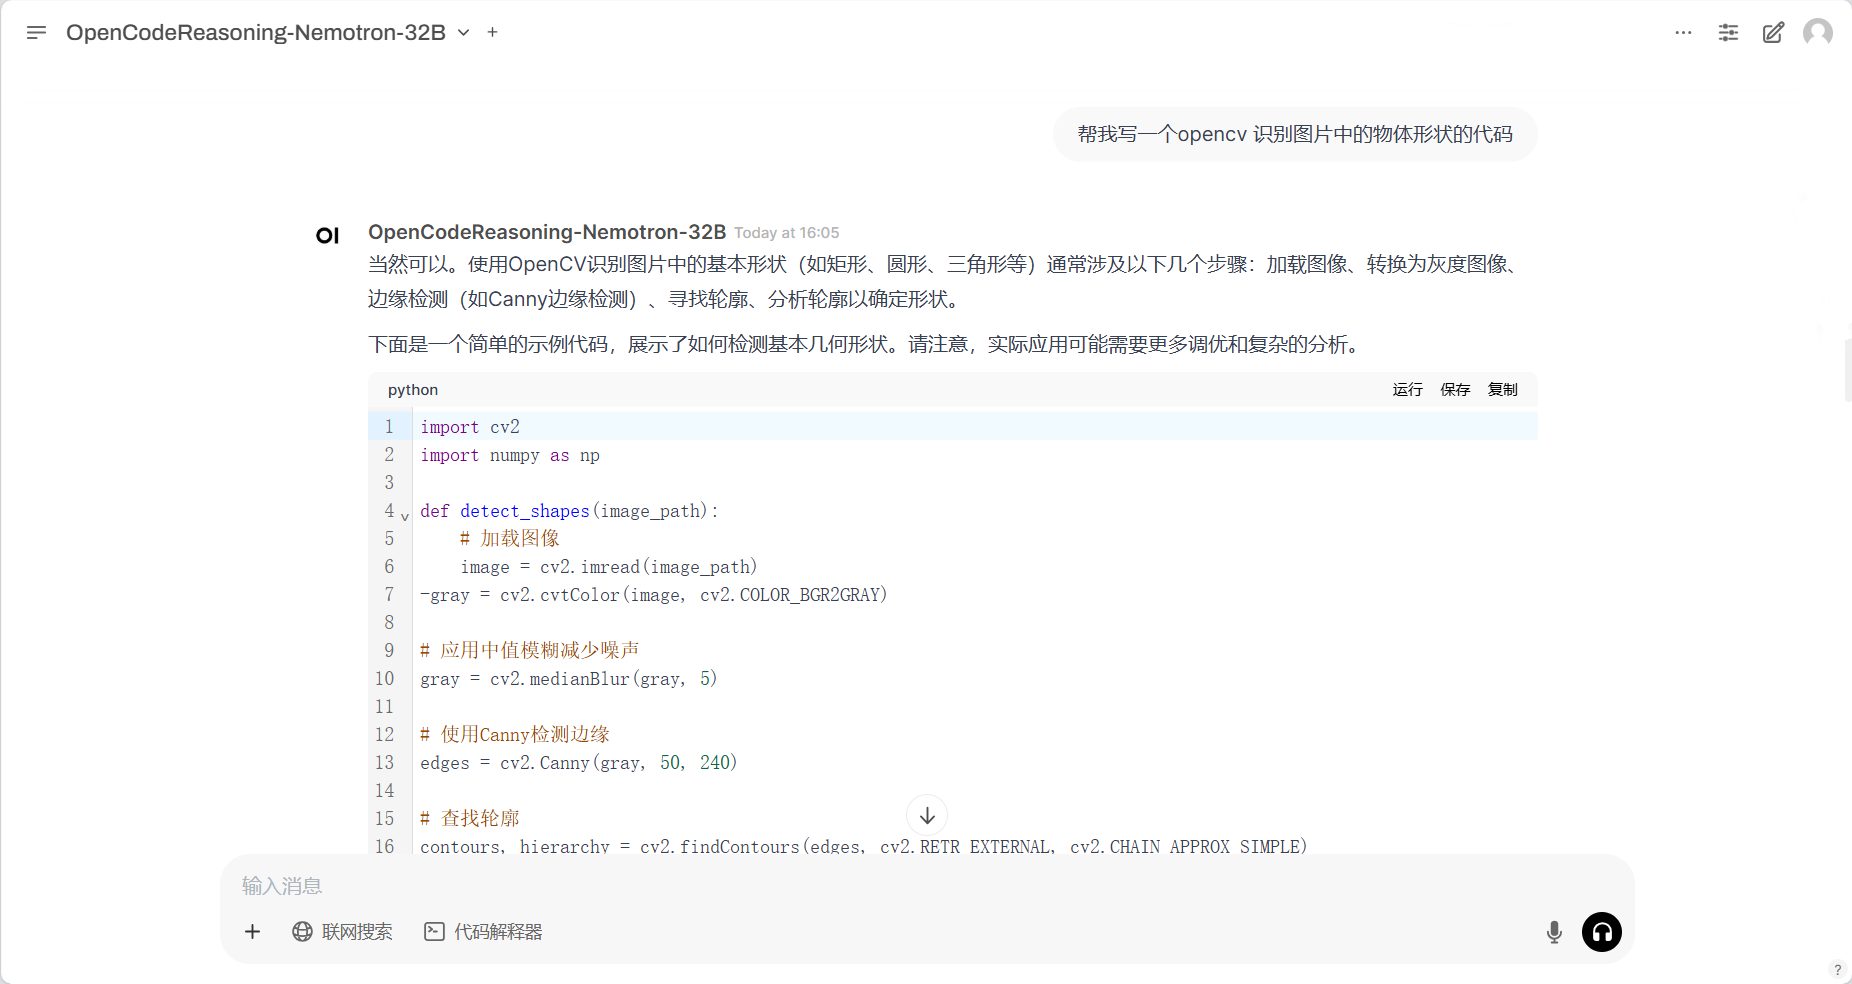The width and height of the screenshot is (1852, 984).
Task: Open the sidebar hamburger menu
Action: click(36, 32)
